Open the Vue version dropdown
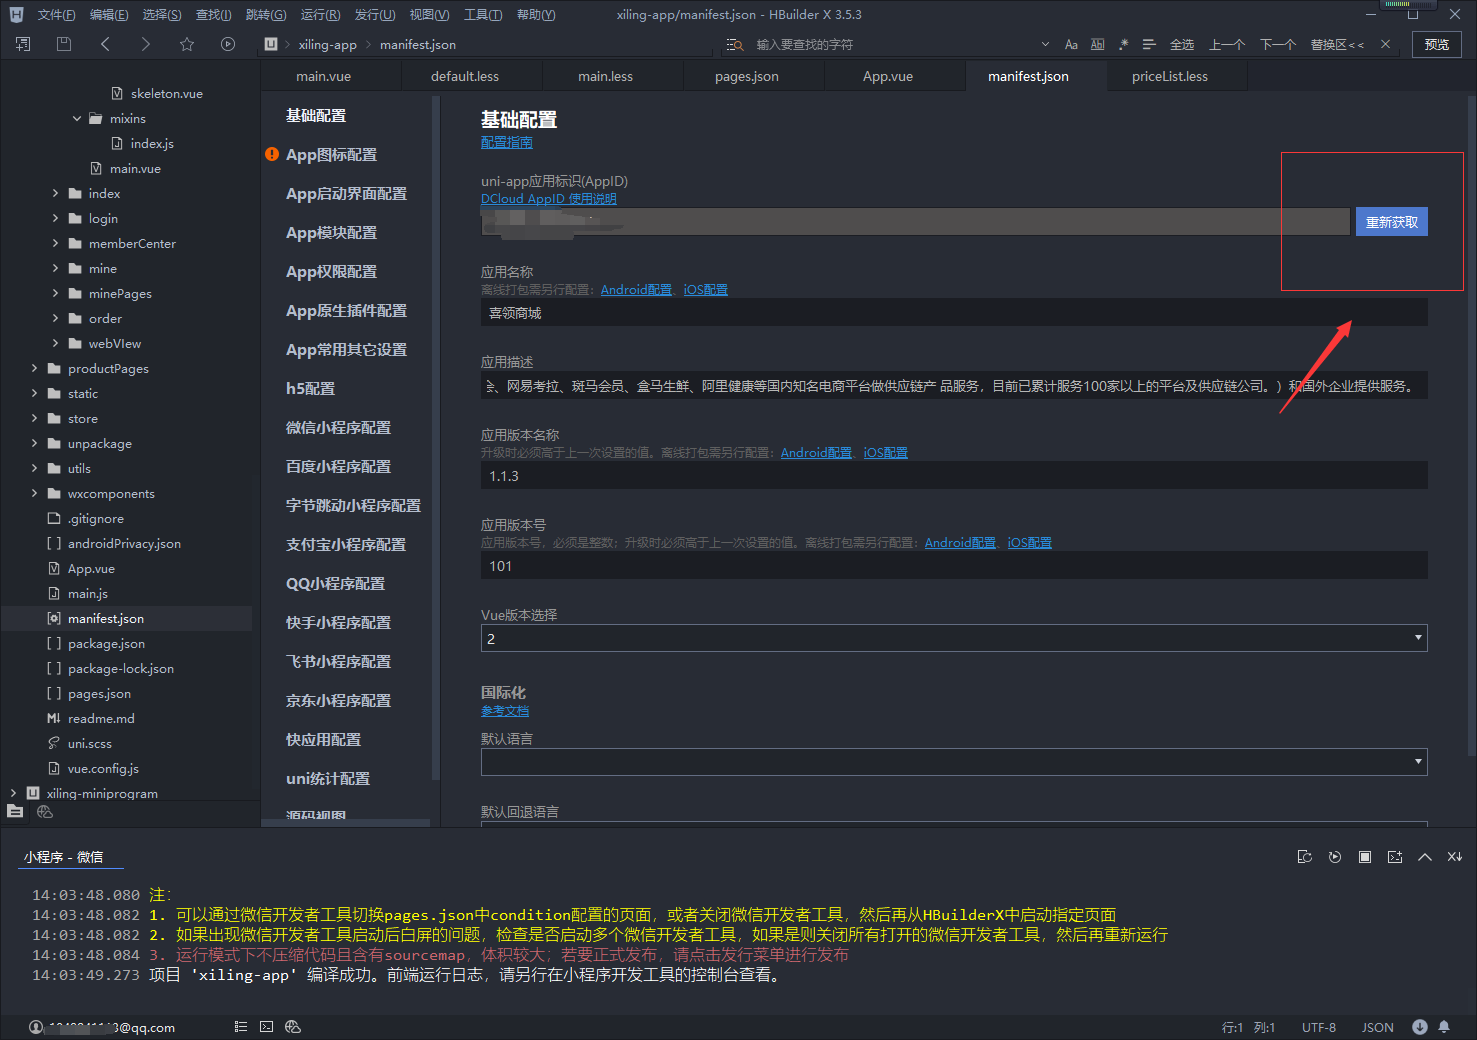The width and height of the screenshot is (1477, 1040). coord(954,638)
